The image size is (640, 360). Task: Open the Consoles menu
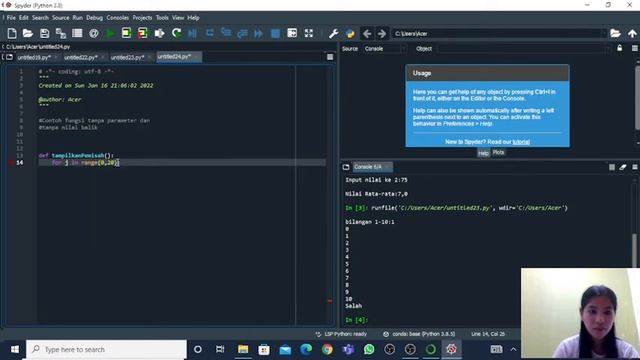click(x=118, y=18)
